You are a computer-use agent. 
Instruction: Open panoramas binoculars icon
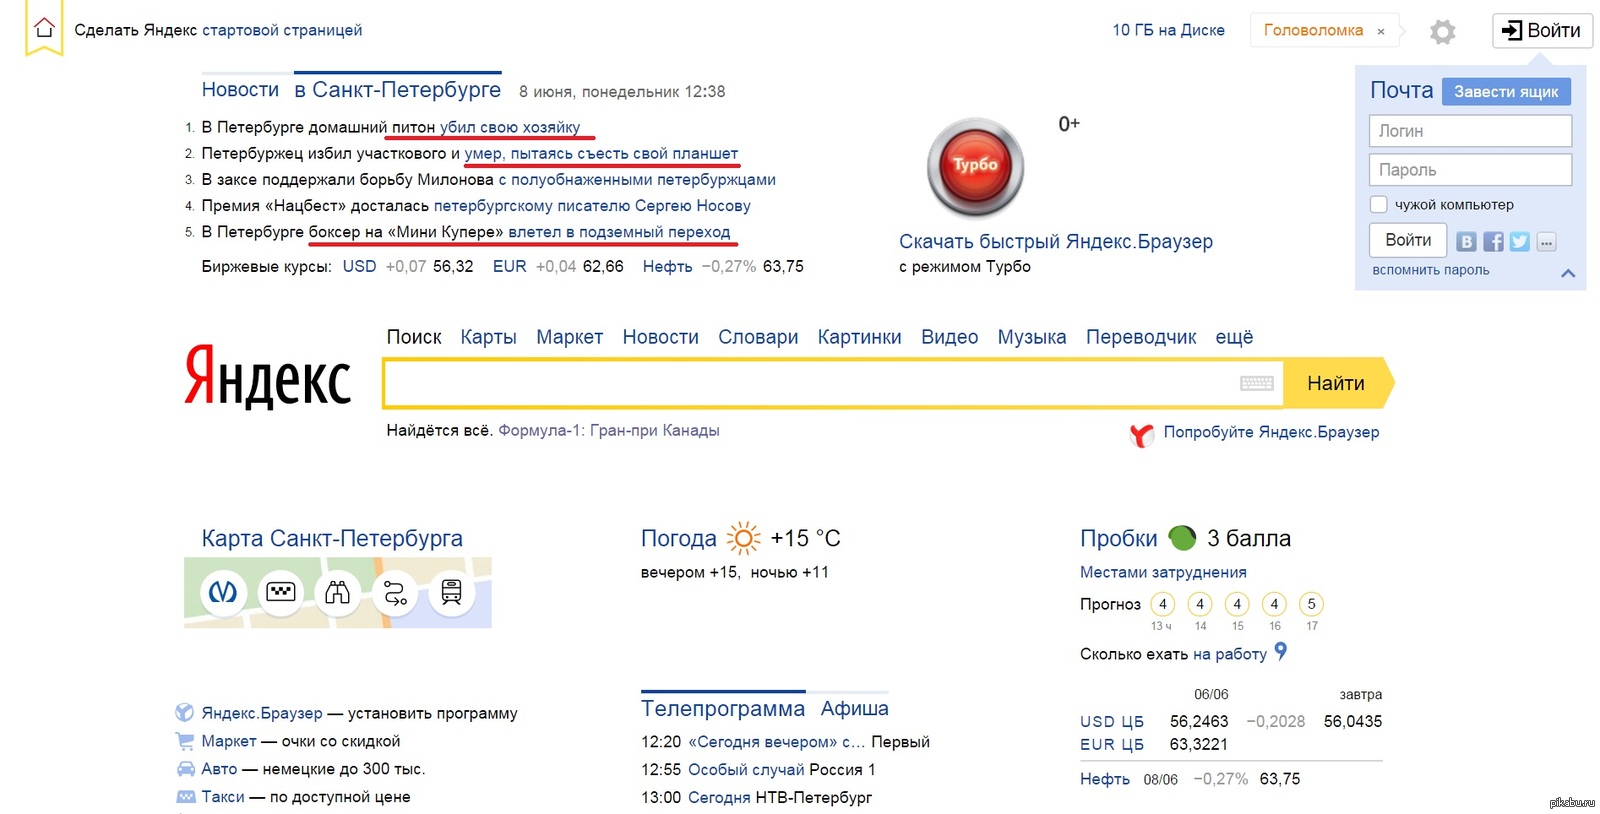point(337,593)
